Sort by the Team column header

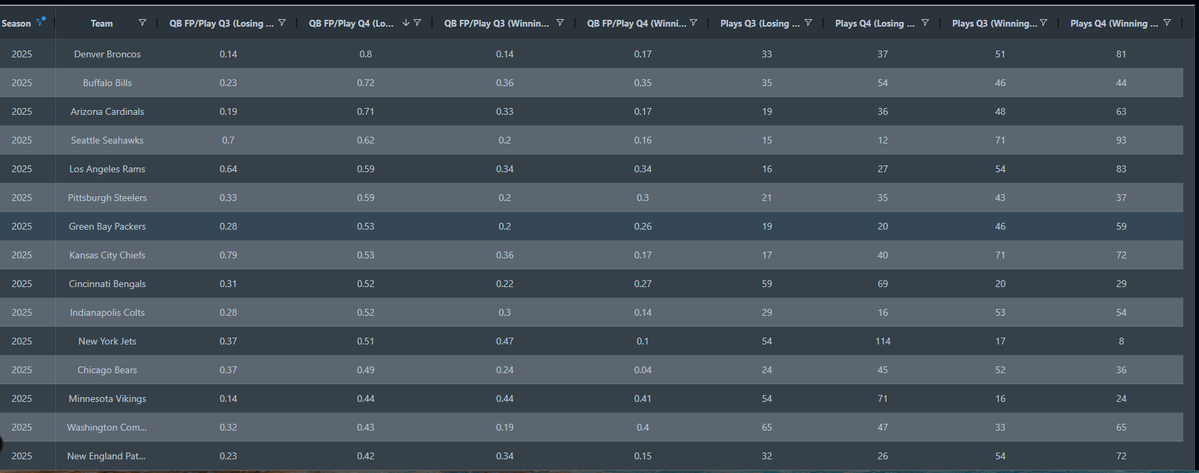point(102,24)
